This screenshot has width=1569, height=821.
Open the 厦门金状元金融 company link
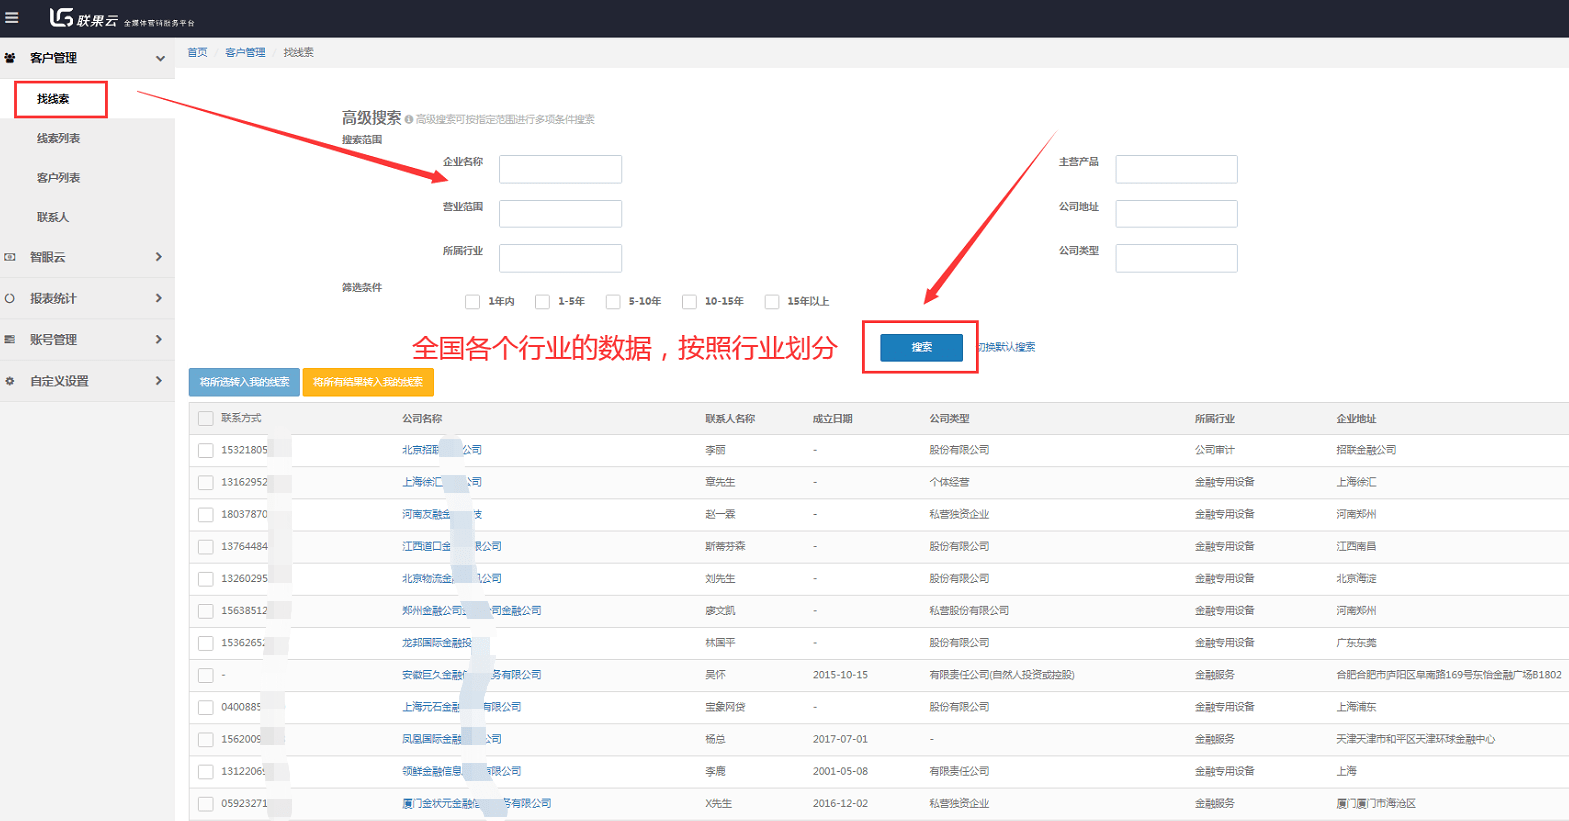tap(477, 803)
